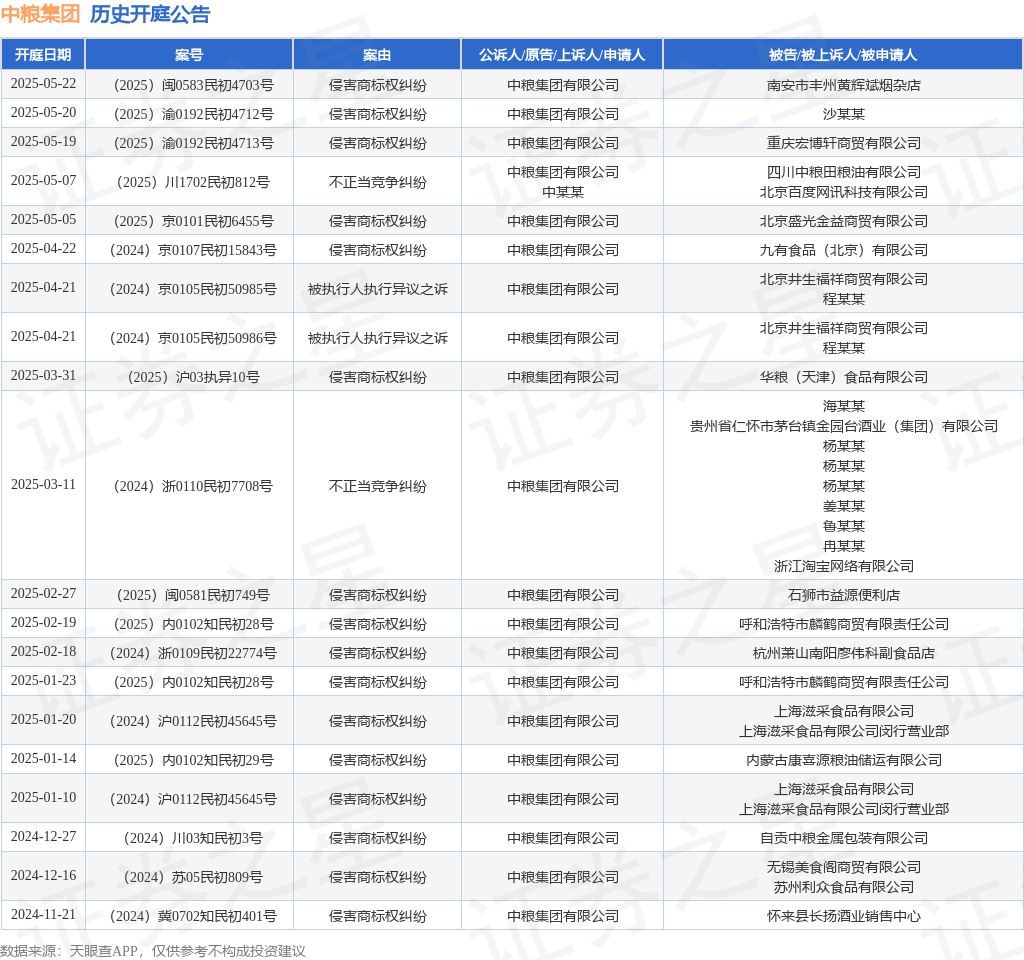Select date cell 2025-01-23

pos(43,680)
